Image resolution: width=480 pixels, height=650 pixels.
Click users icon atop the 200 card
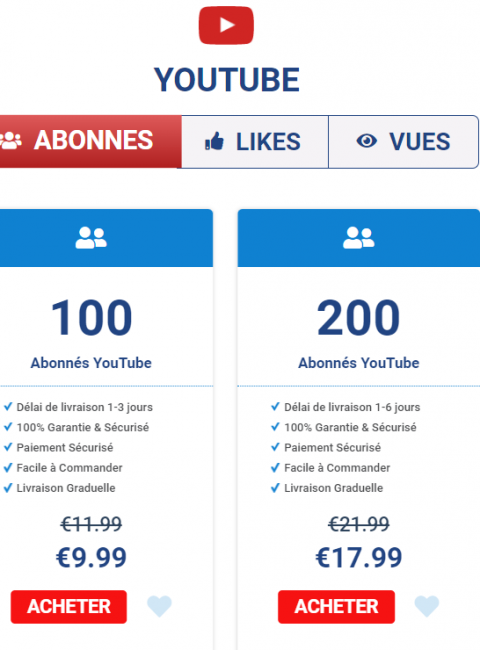tap(359, 238)
